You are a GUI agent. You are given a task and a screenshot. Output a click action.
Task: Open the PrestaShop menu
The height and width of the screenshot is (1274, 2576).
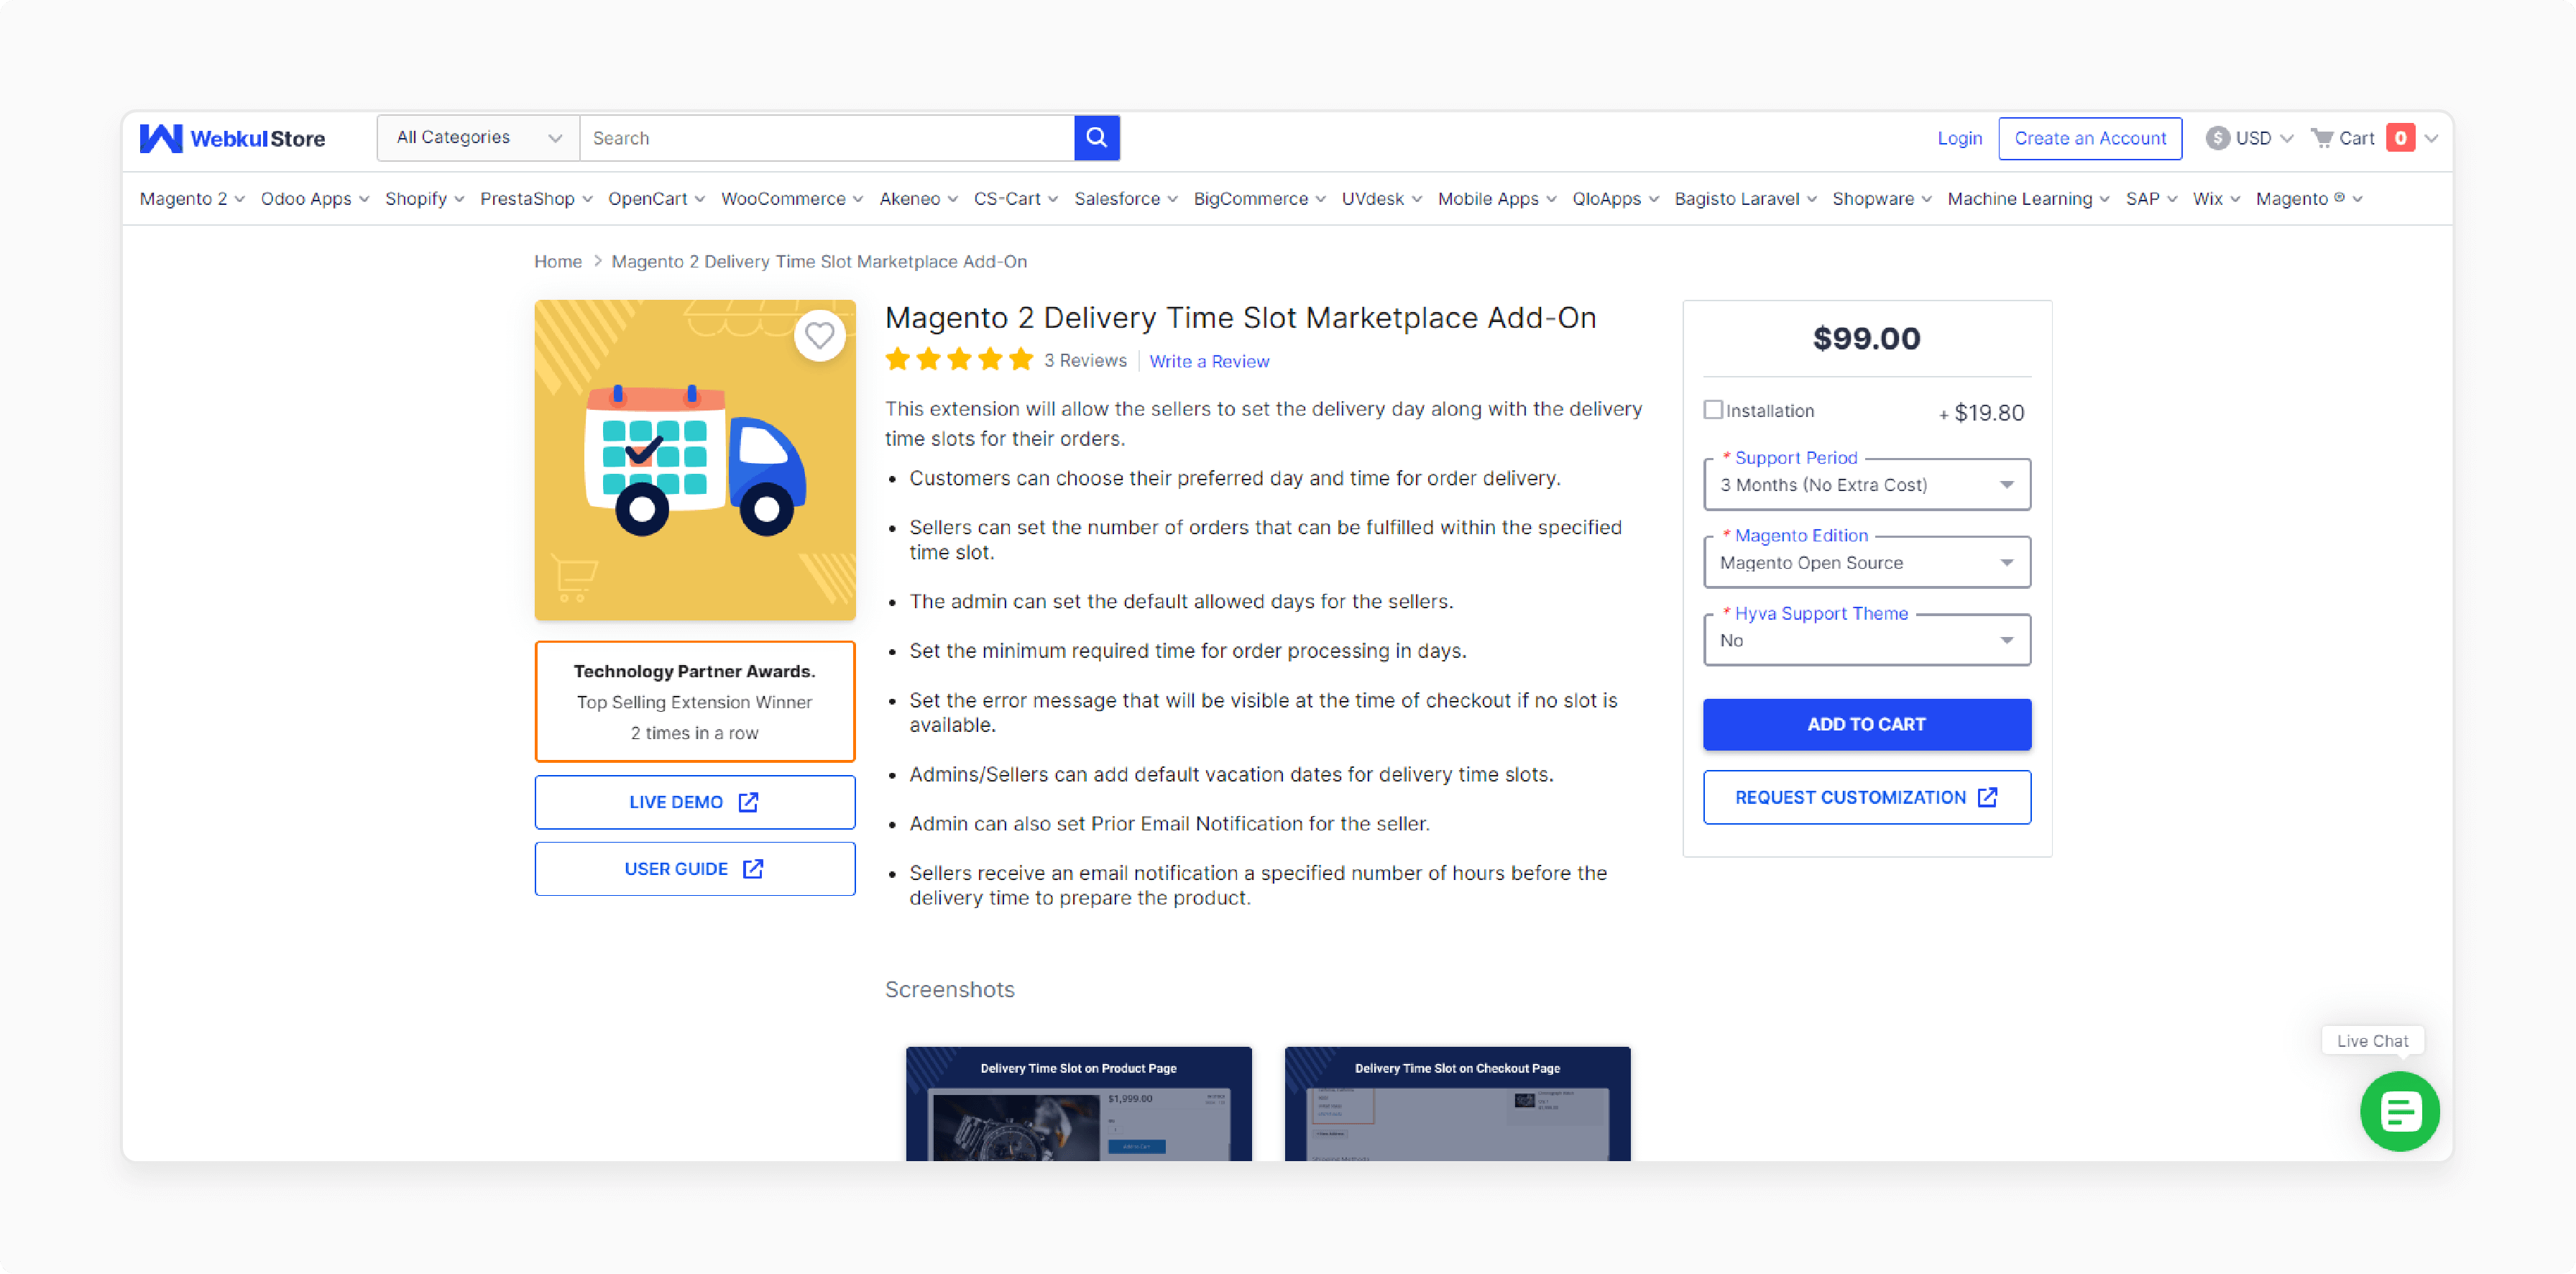click(x=536, y=199)
